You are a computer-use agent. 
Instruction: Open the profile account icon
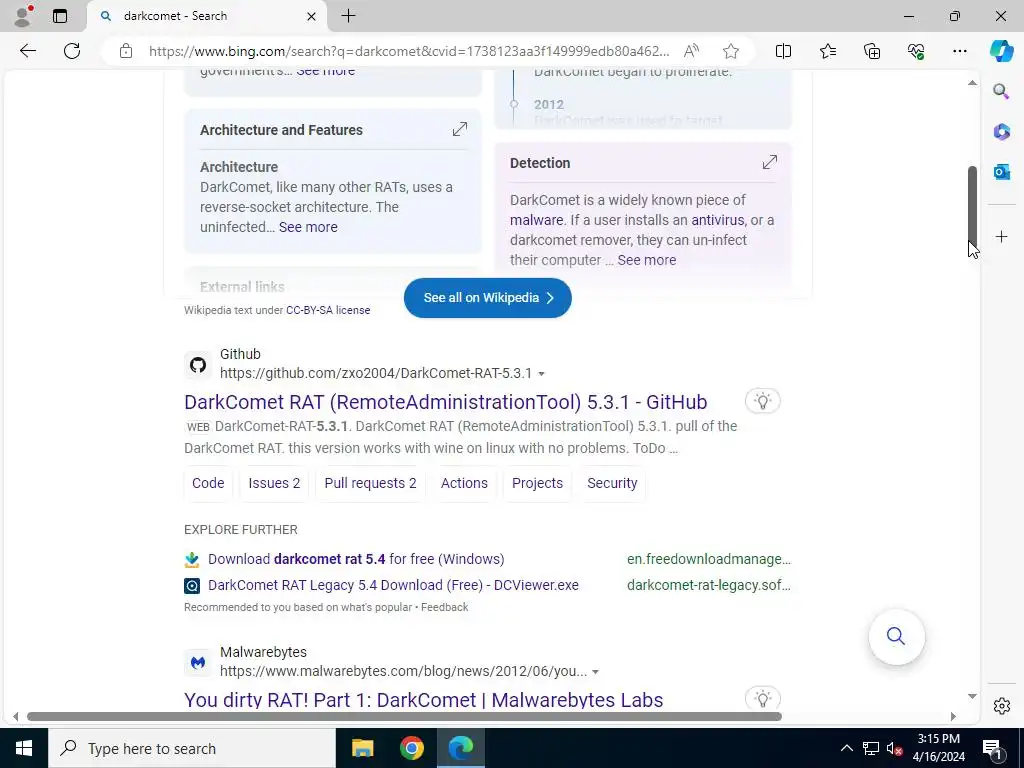23,16
